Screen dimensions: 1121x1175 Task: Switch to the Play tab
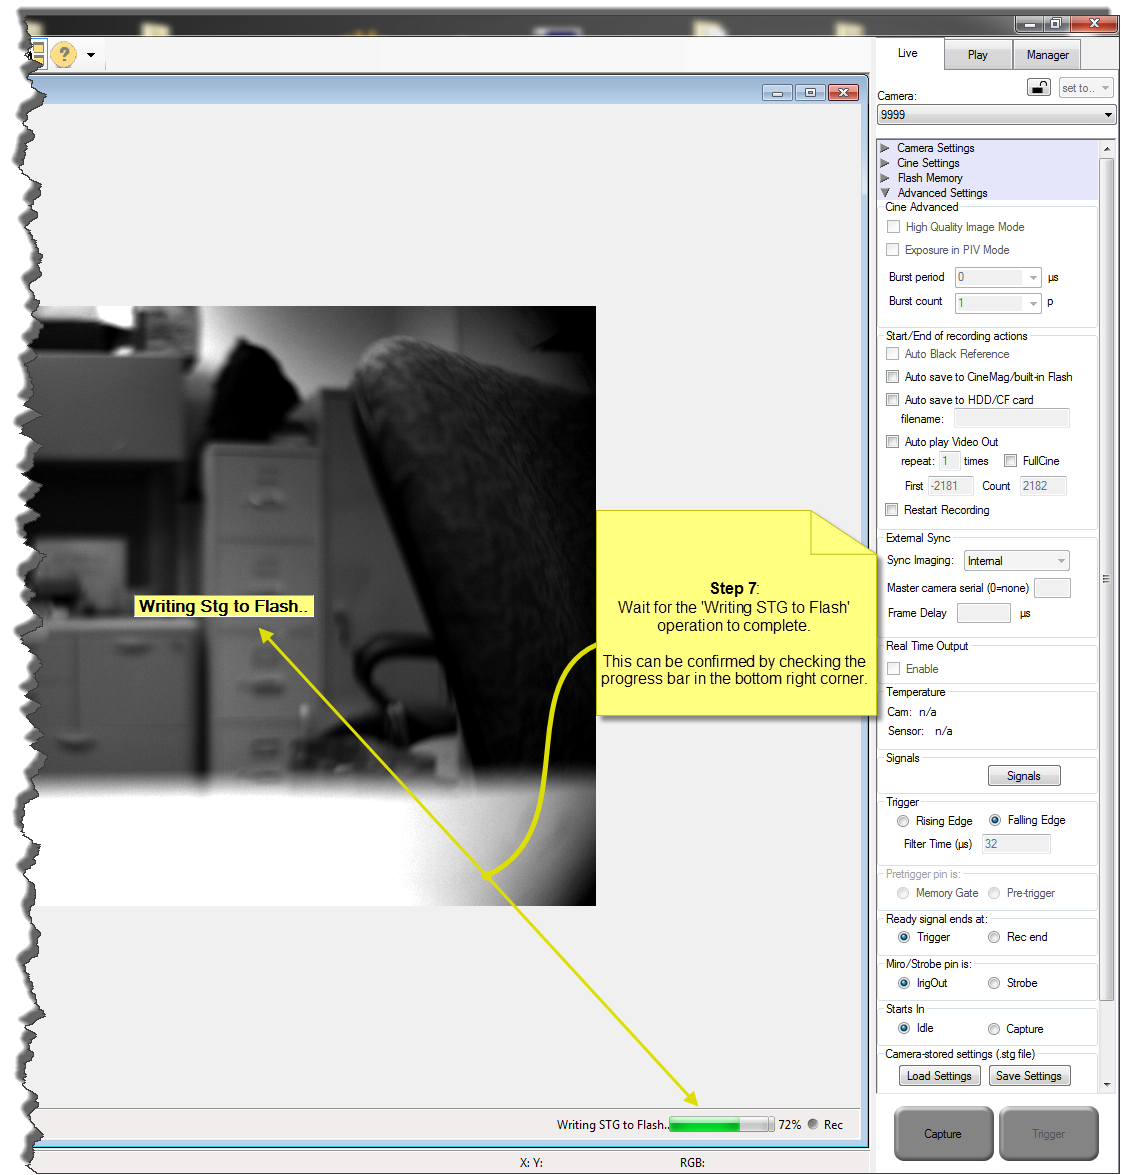click(977, 54)
